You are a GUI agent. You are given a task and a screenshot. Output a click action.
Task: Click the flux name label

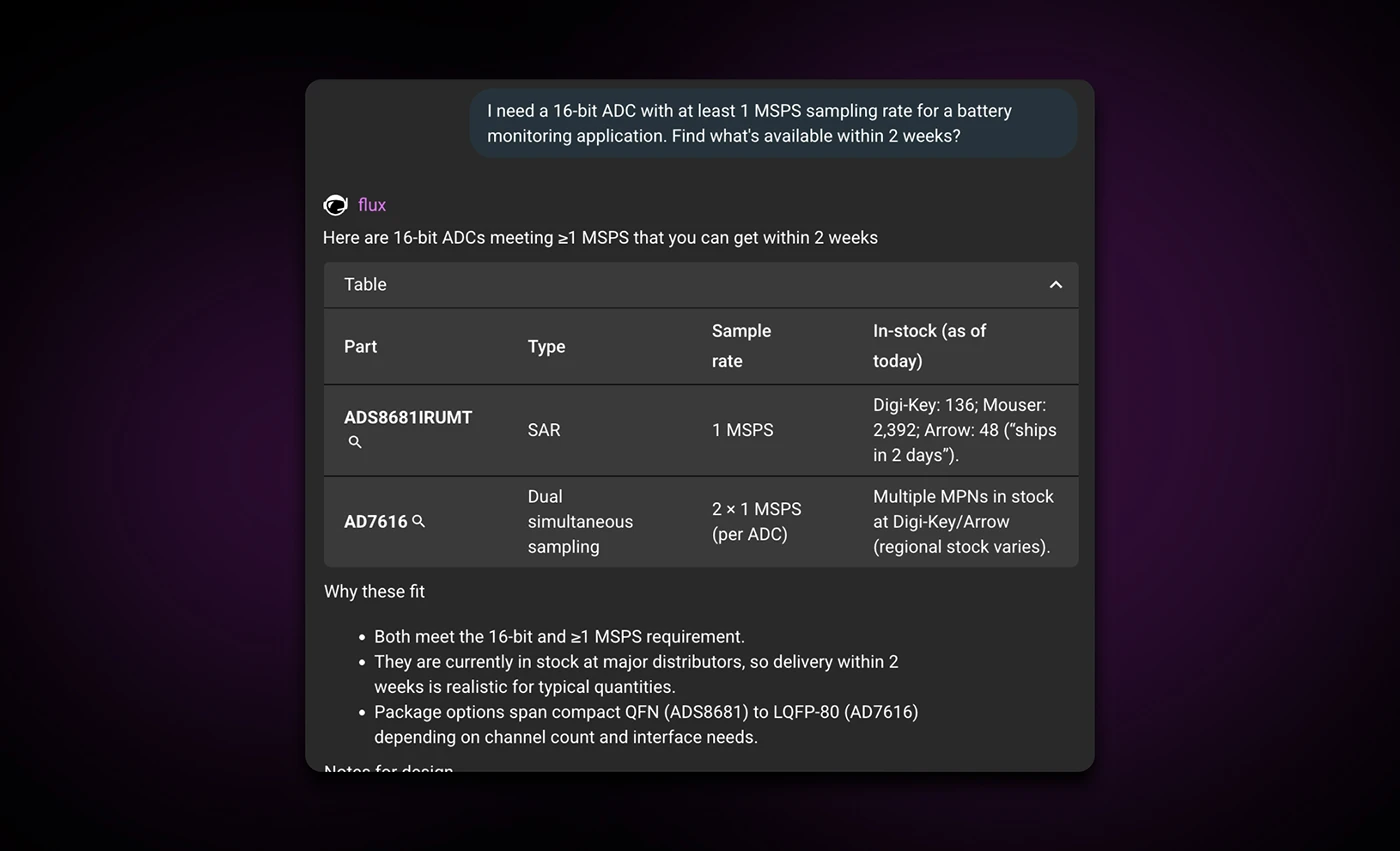click(370, 204)
